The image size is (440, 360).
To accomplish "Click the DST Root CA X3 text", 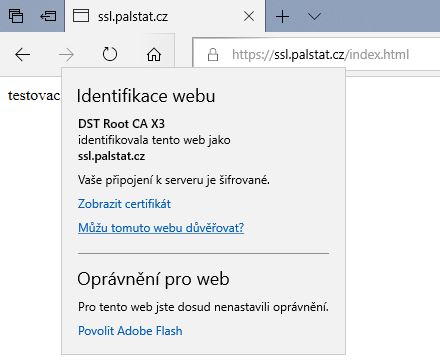I will 121,124.
